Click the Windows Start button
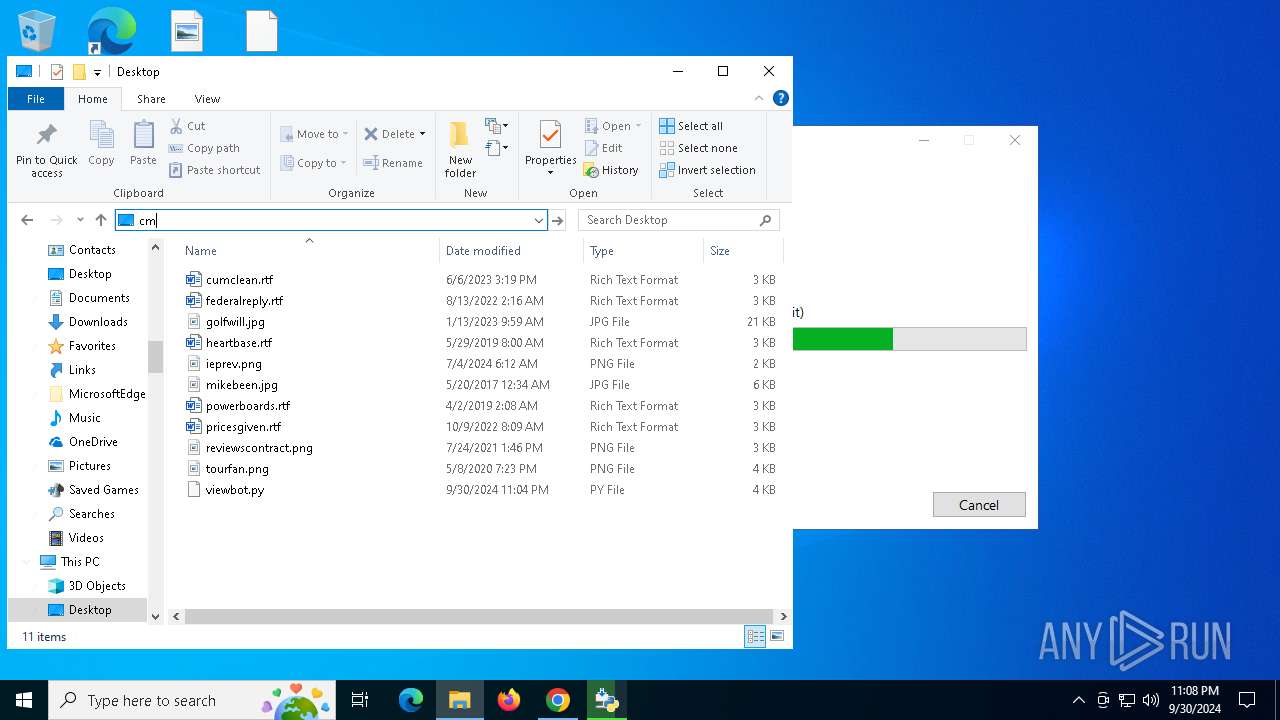The height and width of the screenshot is (720, 1280). (x=24, y=700)
